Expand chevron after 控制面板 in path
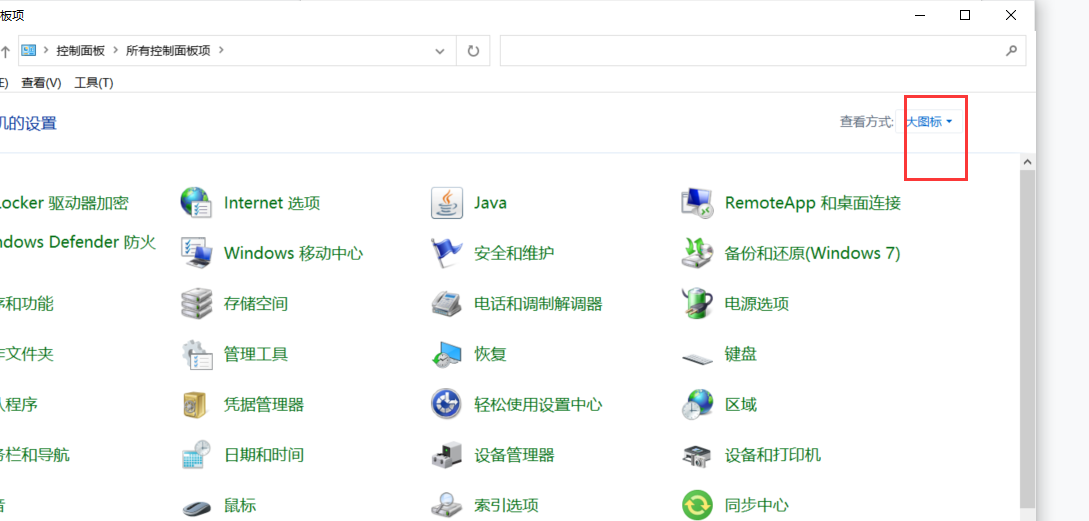The image size is (1089, 521). [x=115, y=50]
